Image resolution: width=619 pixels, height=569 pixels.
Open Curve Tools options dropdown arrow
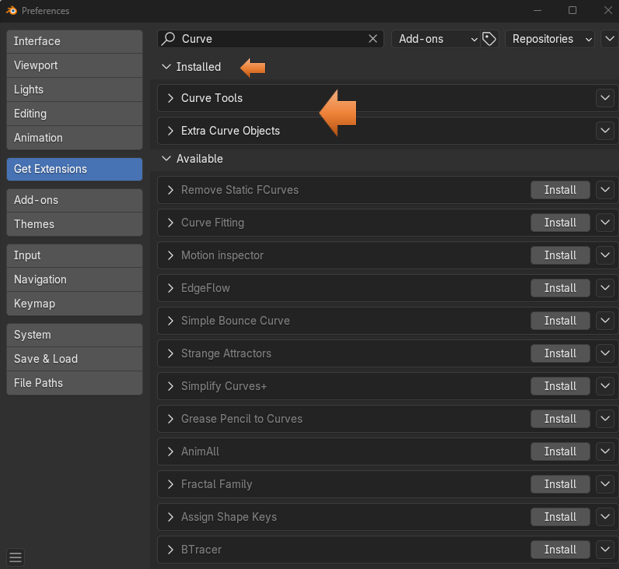[604, 98]
